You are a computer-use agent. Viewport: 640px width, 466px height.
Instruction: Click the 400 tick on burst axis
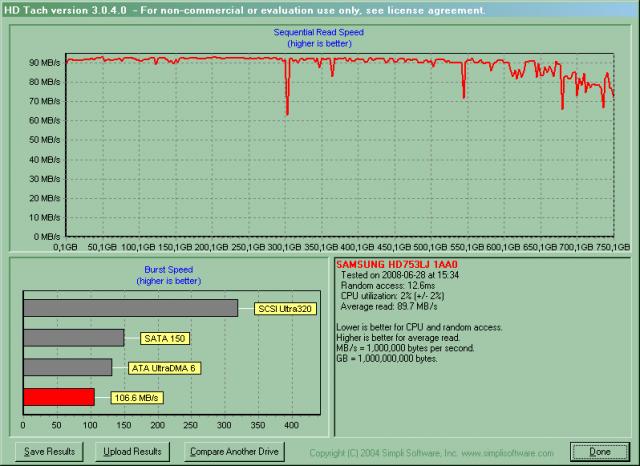click(x=291, y=425)
